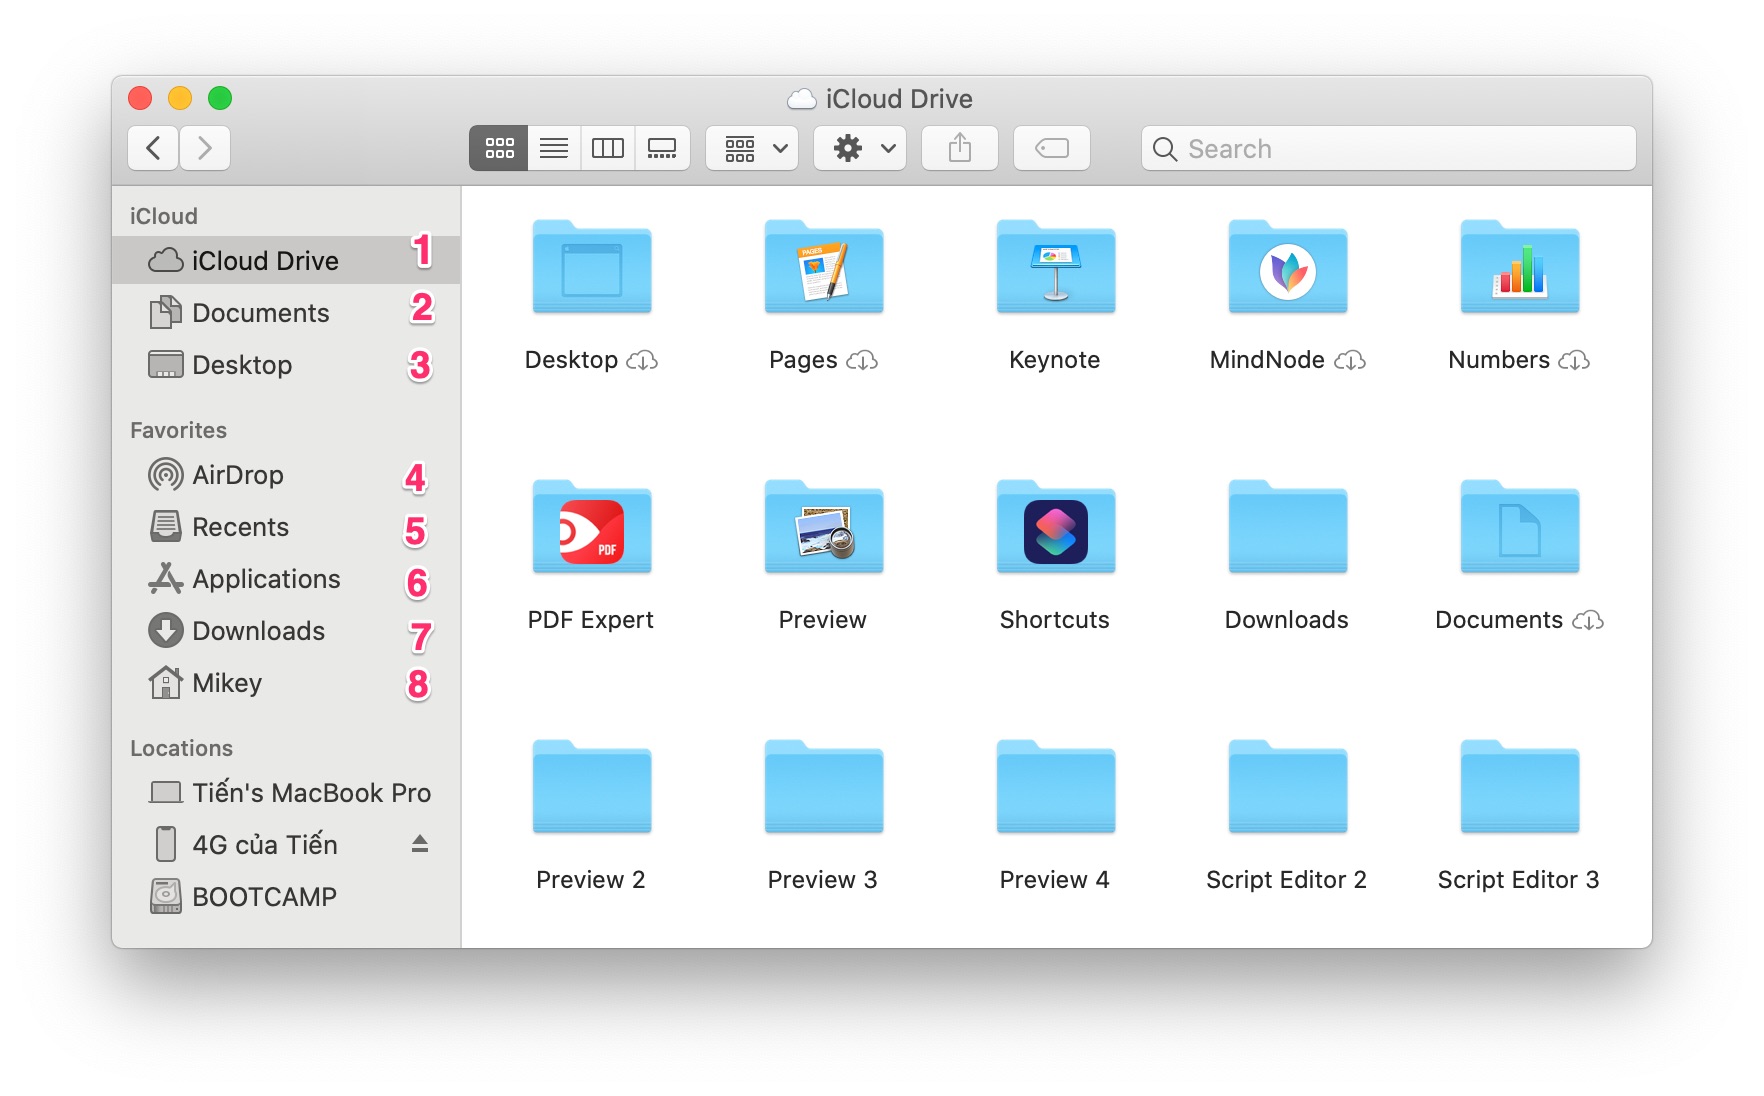Select the Desktop folder icon in the grid

pyautogui.click(x=592, y=267)
